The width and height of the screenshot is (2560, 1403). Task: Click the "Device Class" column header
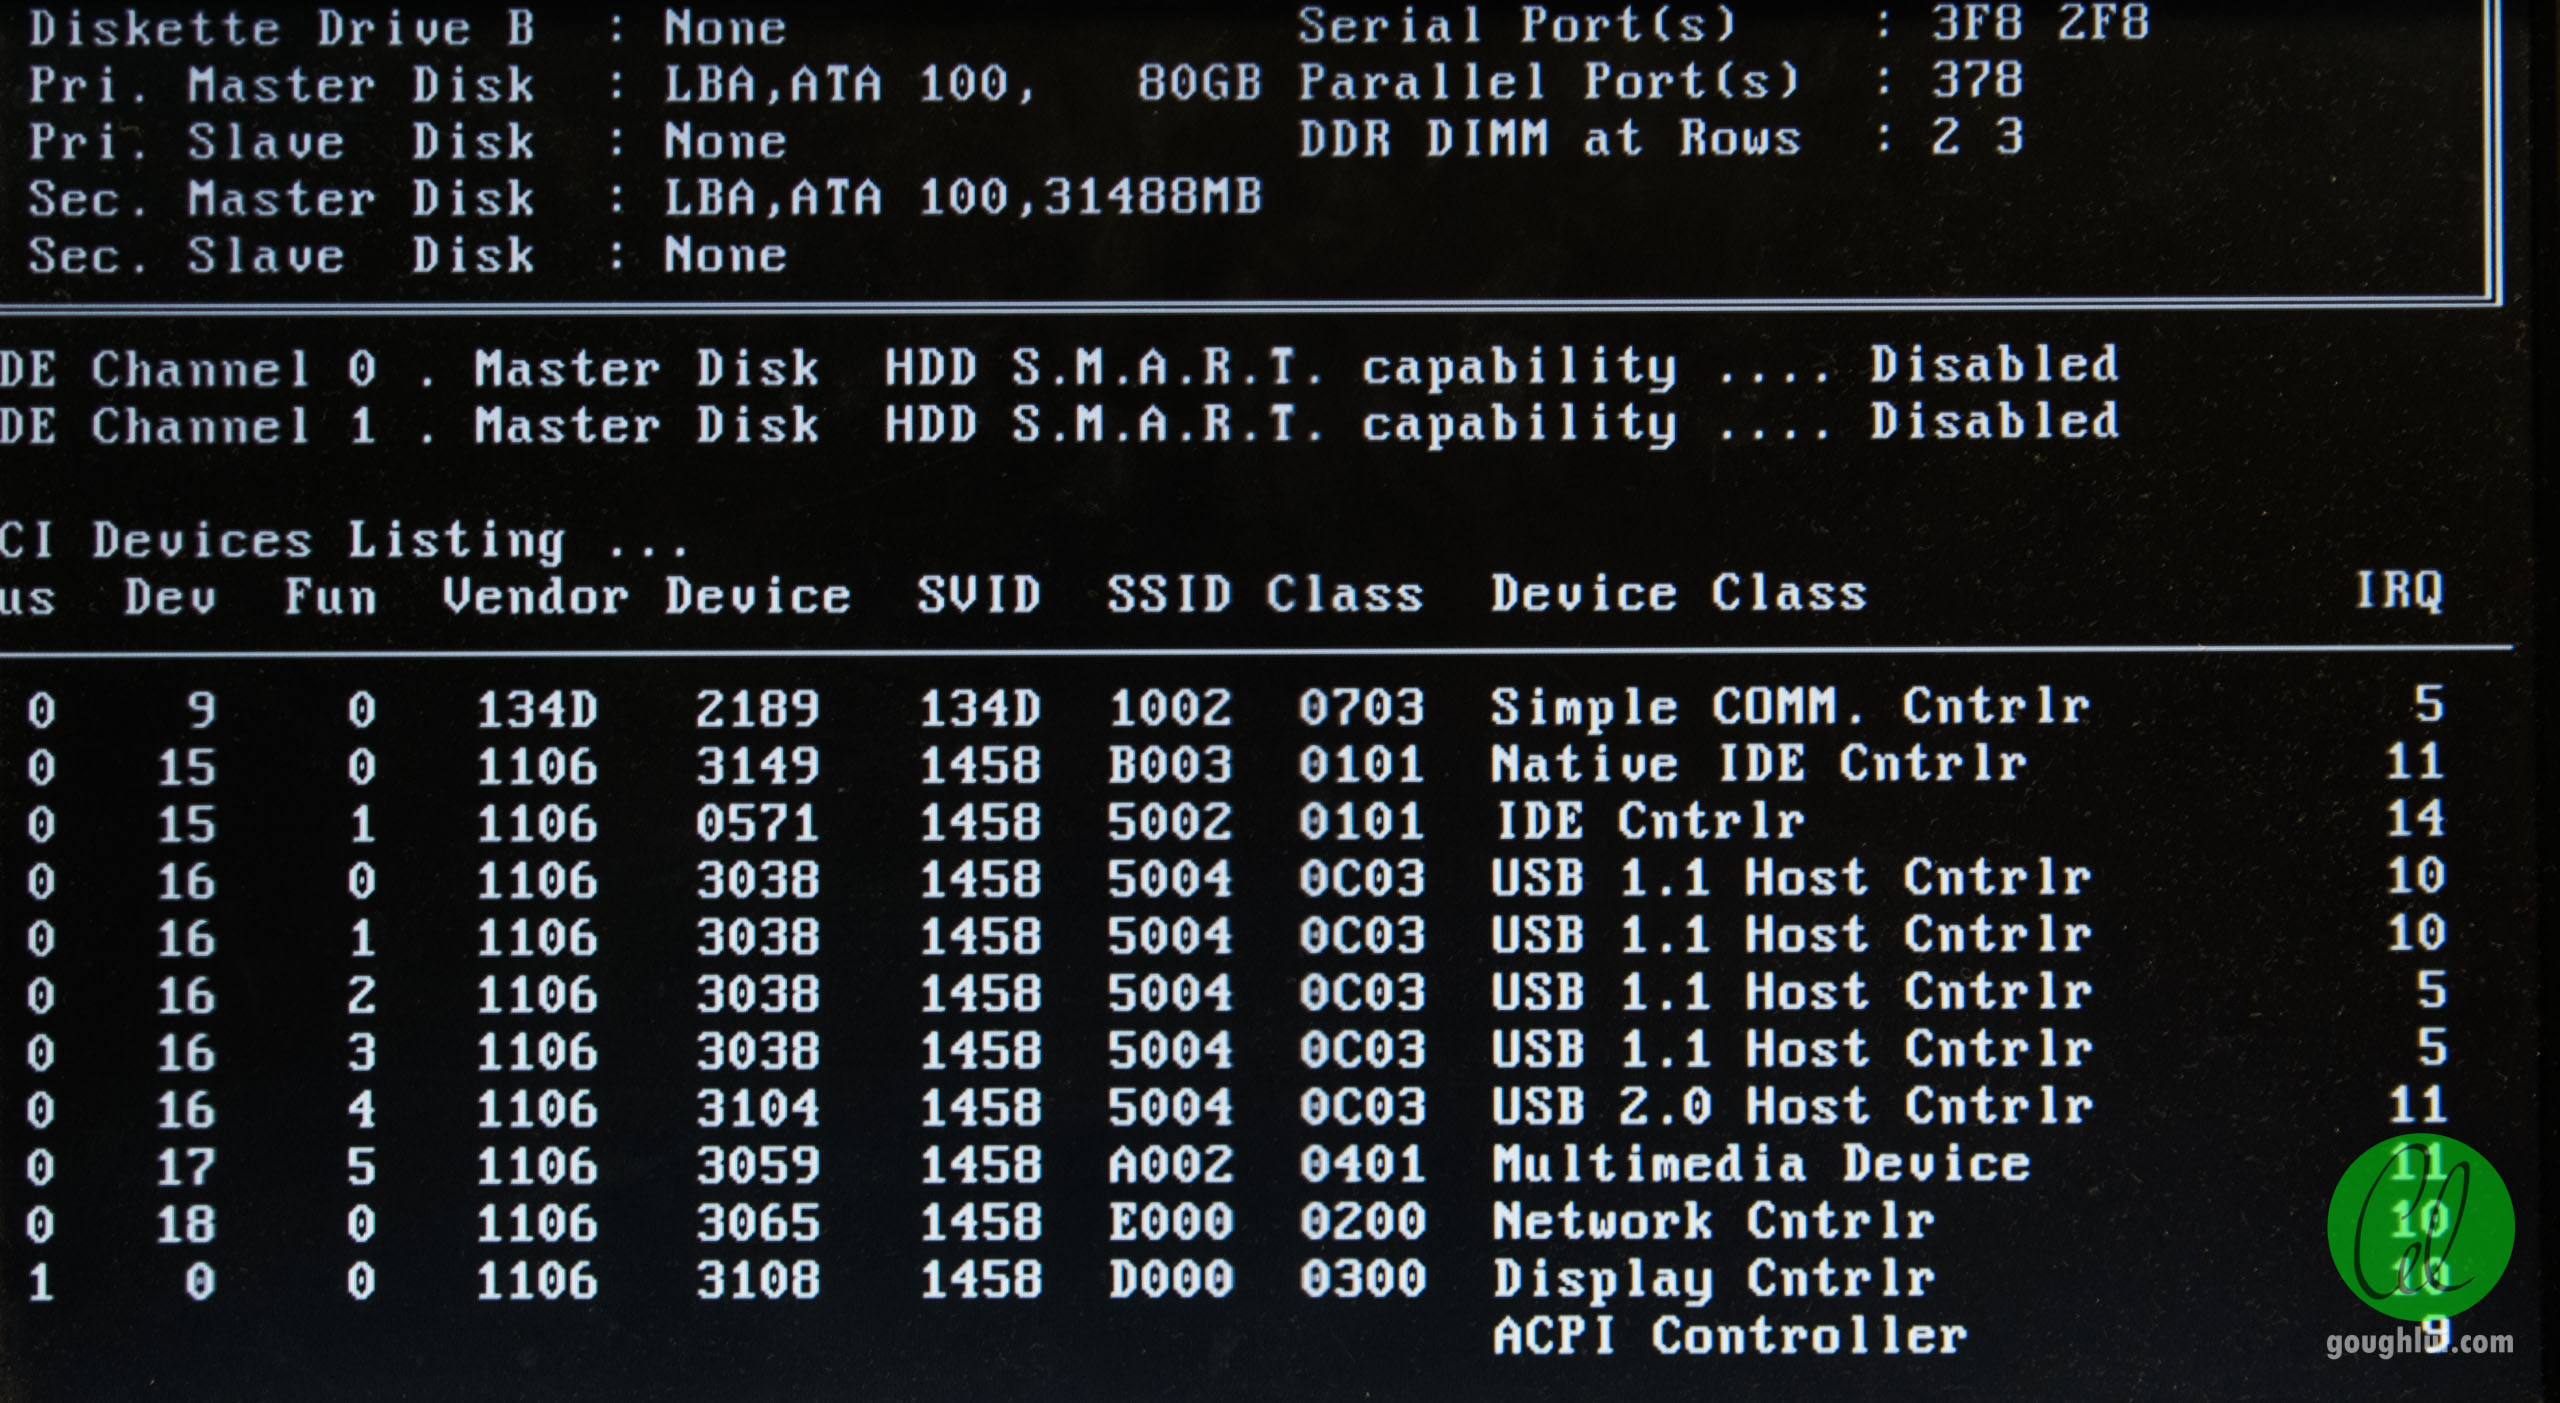click(1679, 594)
